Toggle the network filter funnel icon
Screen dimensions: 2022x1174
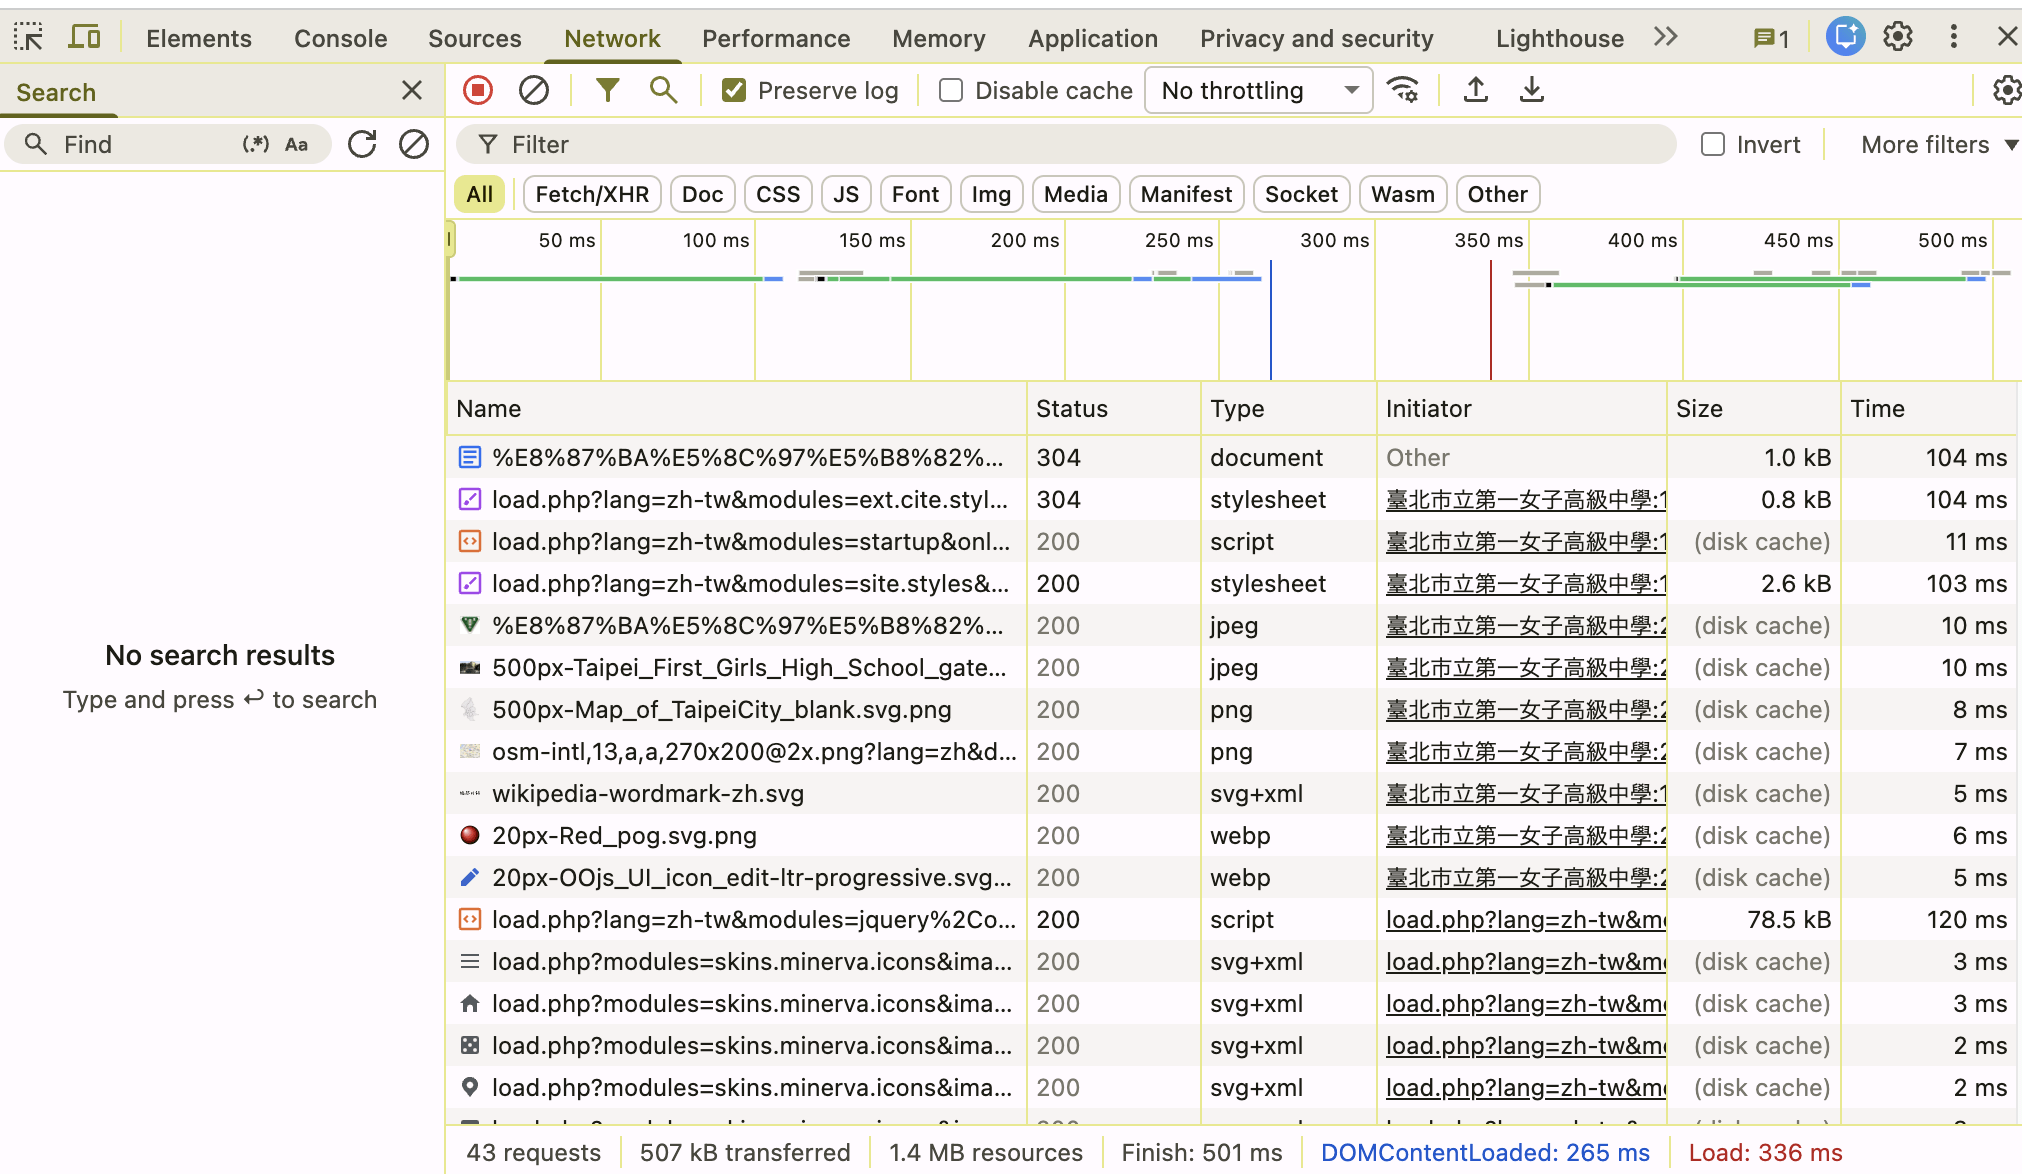pos(607,91)
